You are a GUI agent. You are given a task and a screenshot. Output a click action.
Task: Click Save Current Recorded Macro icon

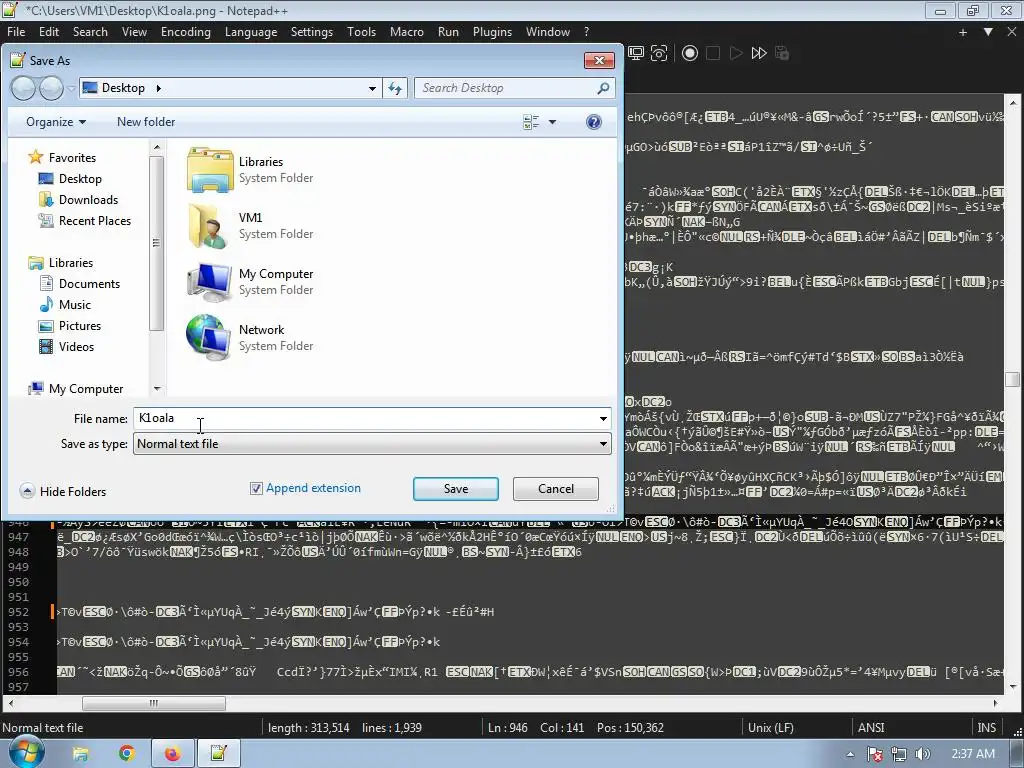[x=782, y=54]
